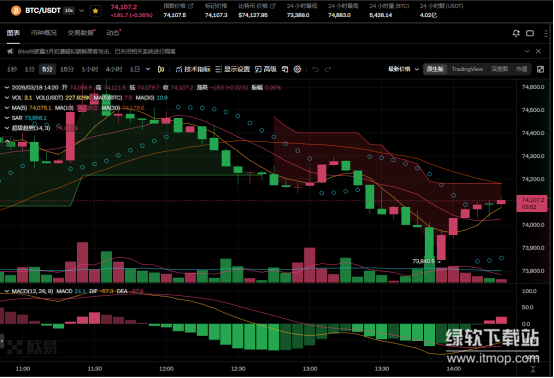Switch to the 交易数据 tab
554x378 pixels.
[x=81, y=33]
